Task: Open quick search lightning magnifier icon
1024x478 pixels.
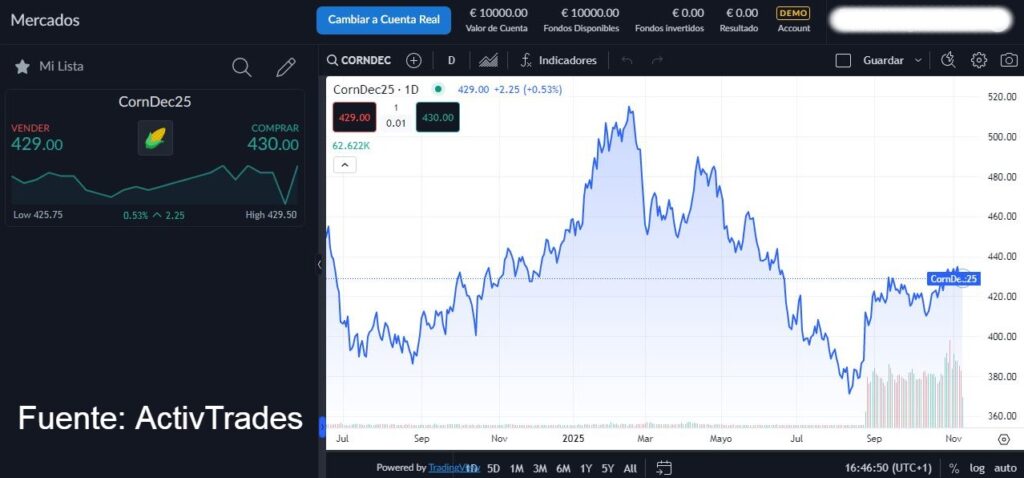Action: tap(948, 61)
